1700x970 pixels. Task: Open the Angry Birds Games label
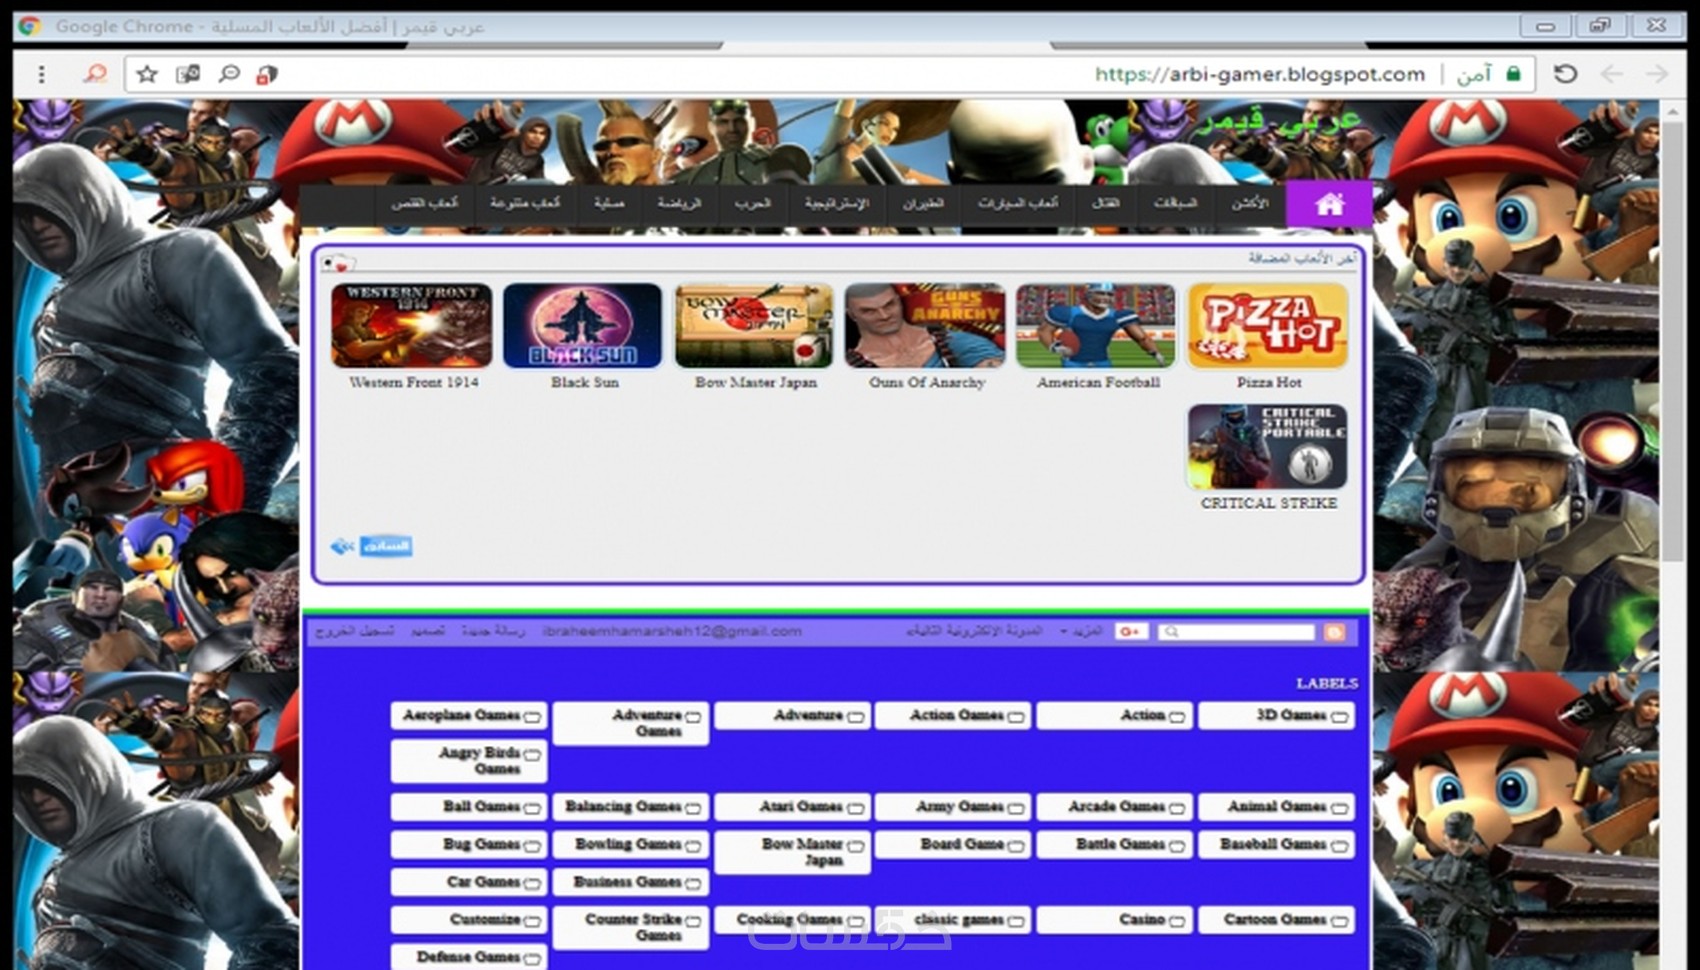coord(469,760)
